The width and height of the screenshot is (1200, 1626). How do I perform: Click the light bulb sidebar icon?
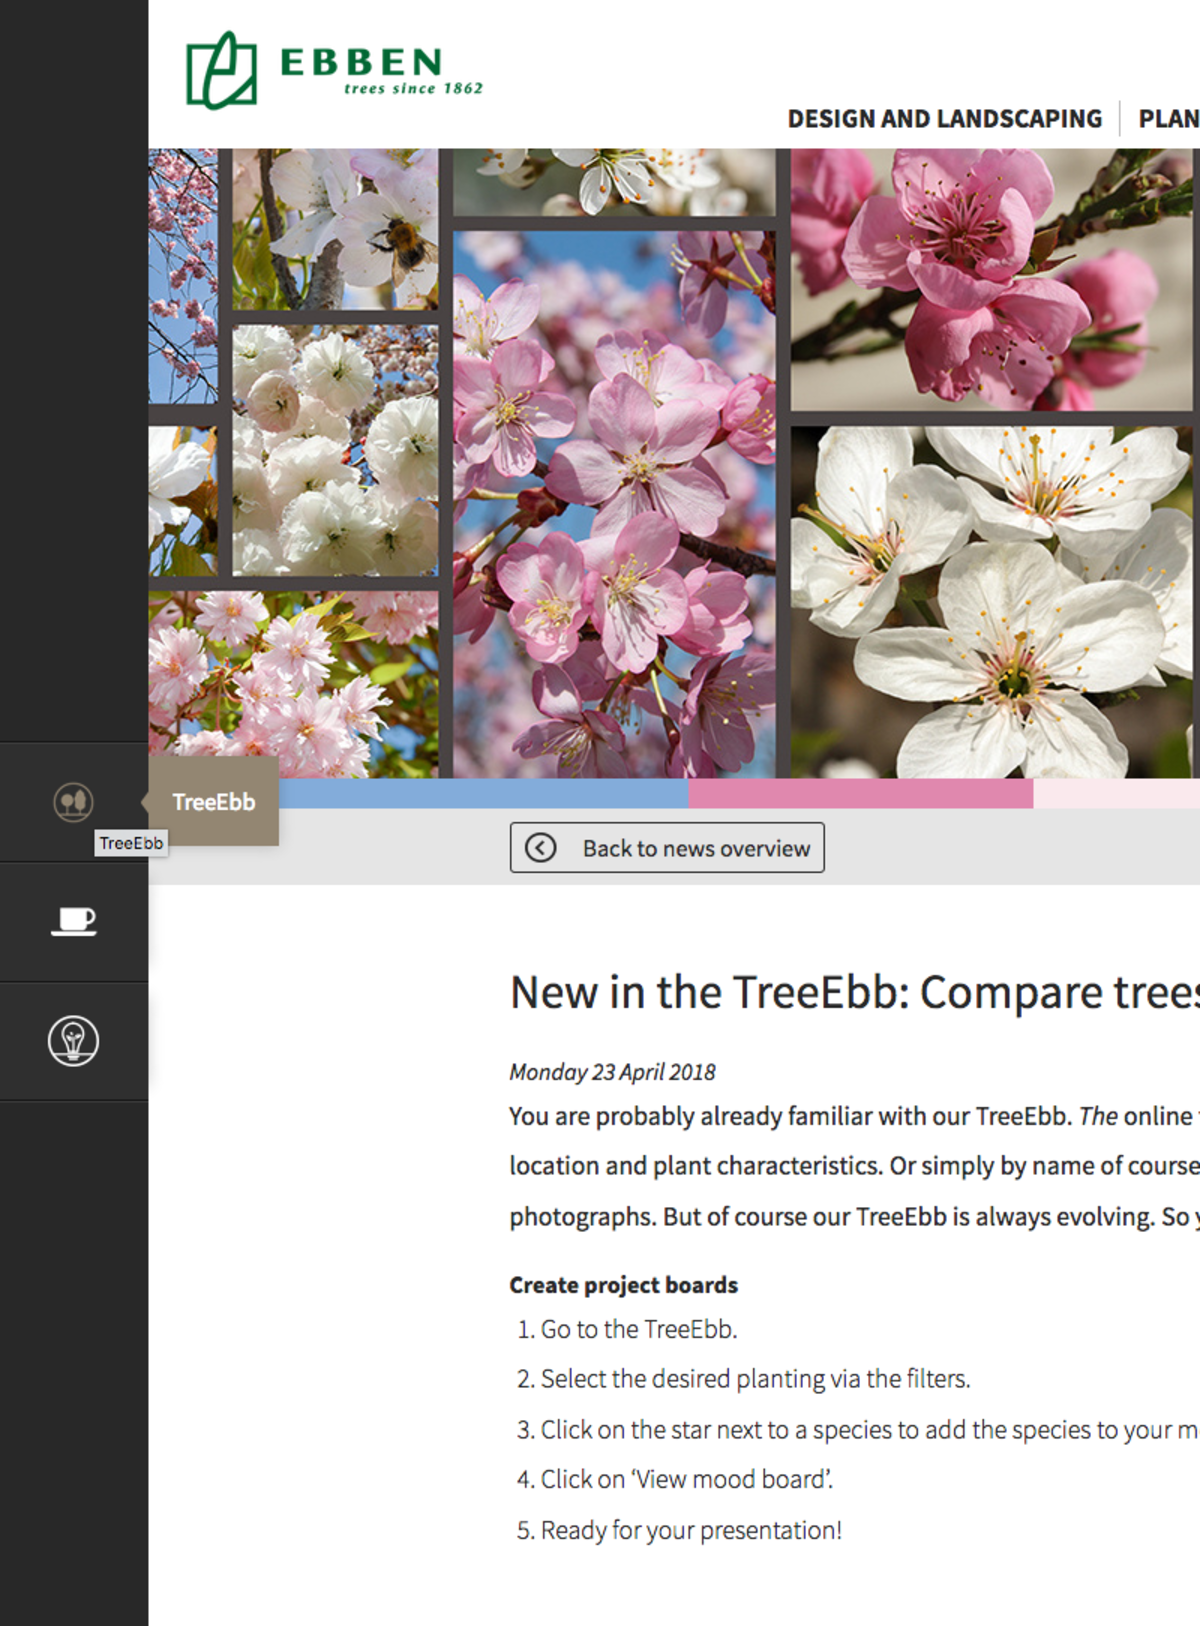(74, 1041)
